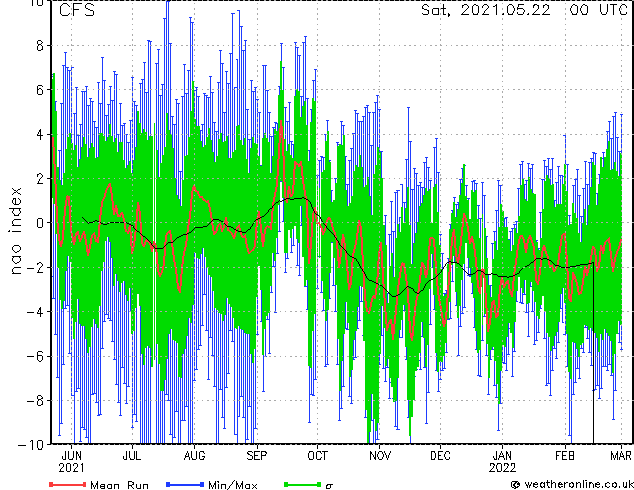Click the SEP axis label

tap(257, 456)
